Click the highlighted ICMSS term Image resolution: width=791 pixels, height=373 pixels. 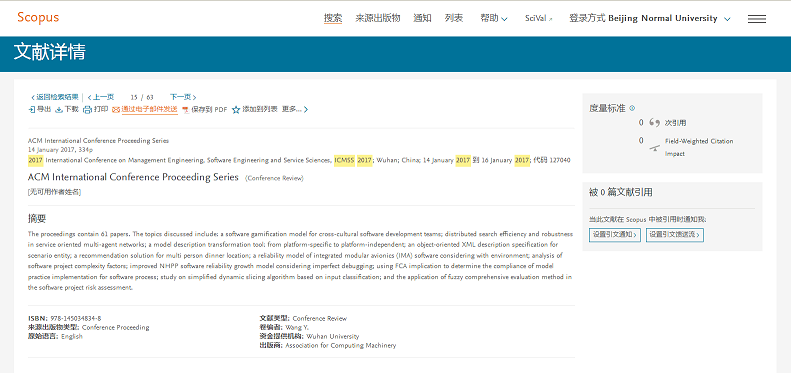(345, 160)
